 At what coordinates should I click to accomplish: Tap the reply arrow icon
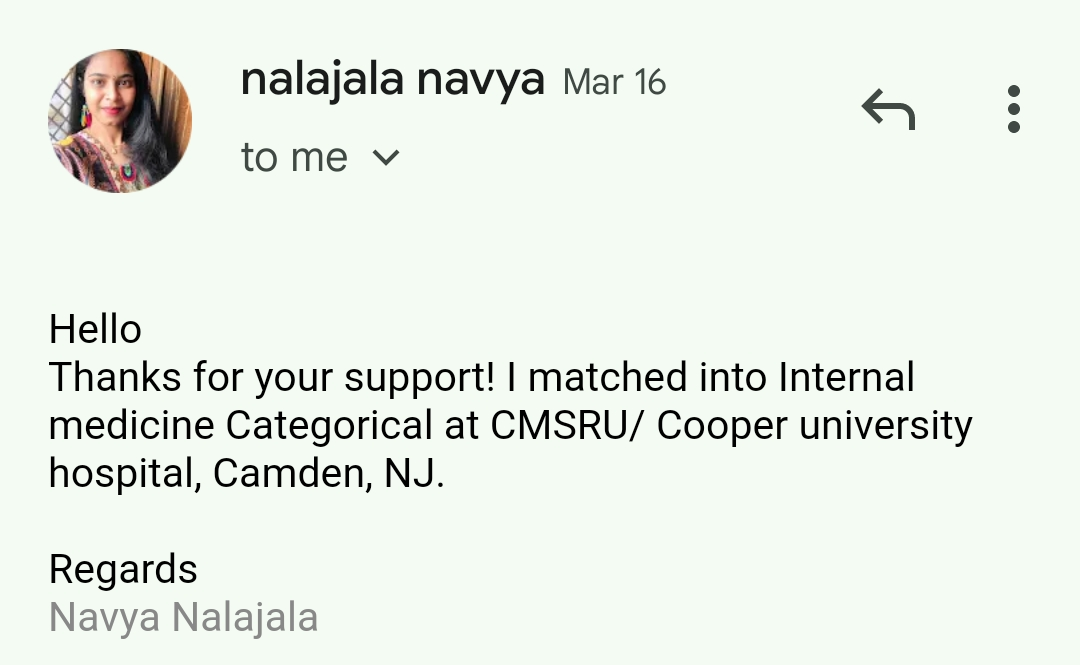(888, 109)
